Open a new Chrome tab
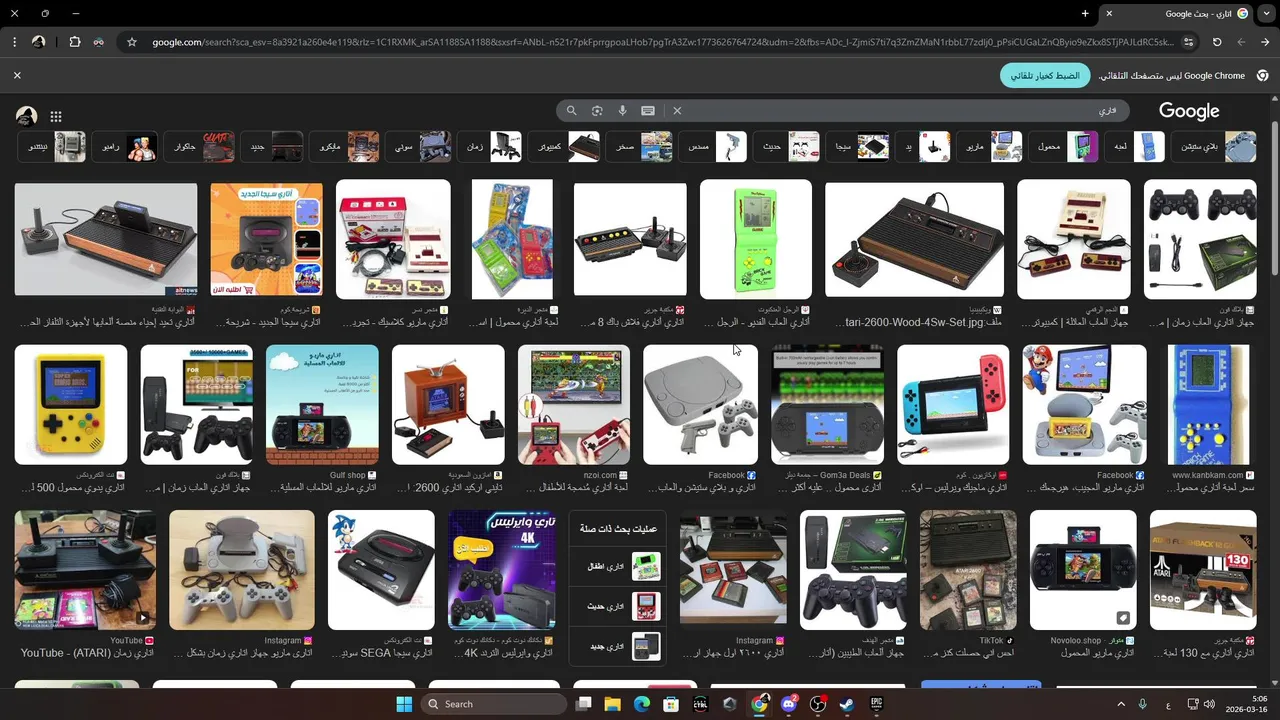Viewport: 1280px width, 720px height. 1085,13
